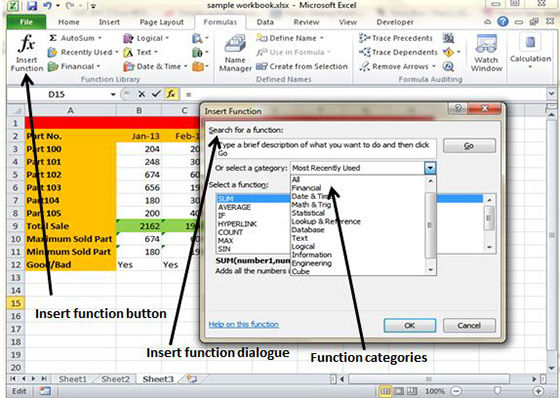The height and width of the screenshot is (398, 560).
Task: Open Help on this function link
Action: pos(244,324)
